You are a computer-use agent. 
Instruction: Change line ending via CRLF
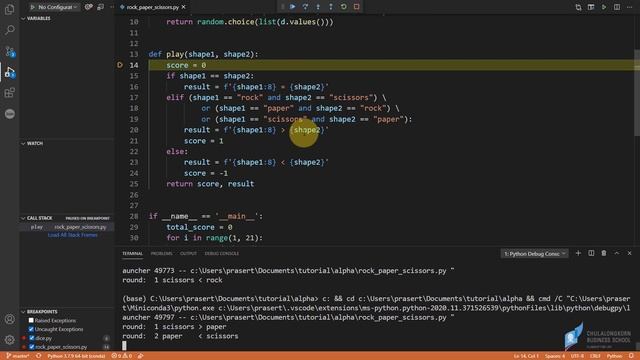tap(595, 356)
